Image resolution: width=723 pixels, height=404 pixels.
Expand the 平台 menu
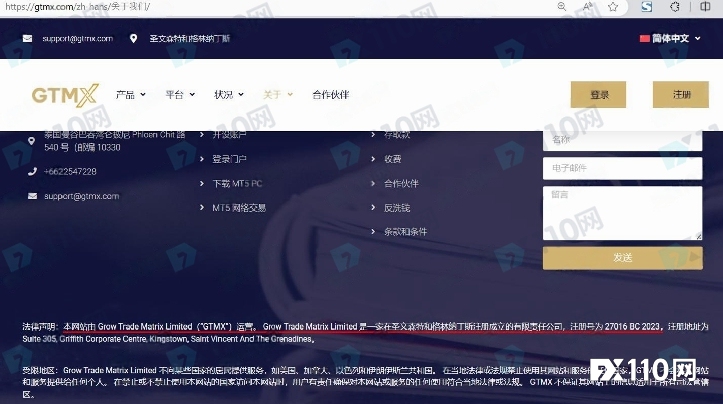180,95
